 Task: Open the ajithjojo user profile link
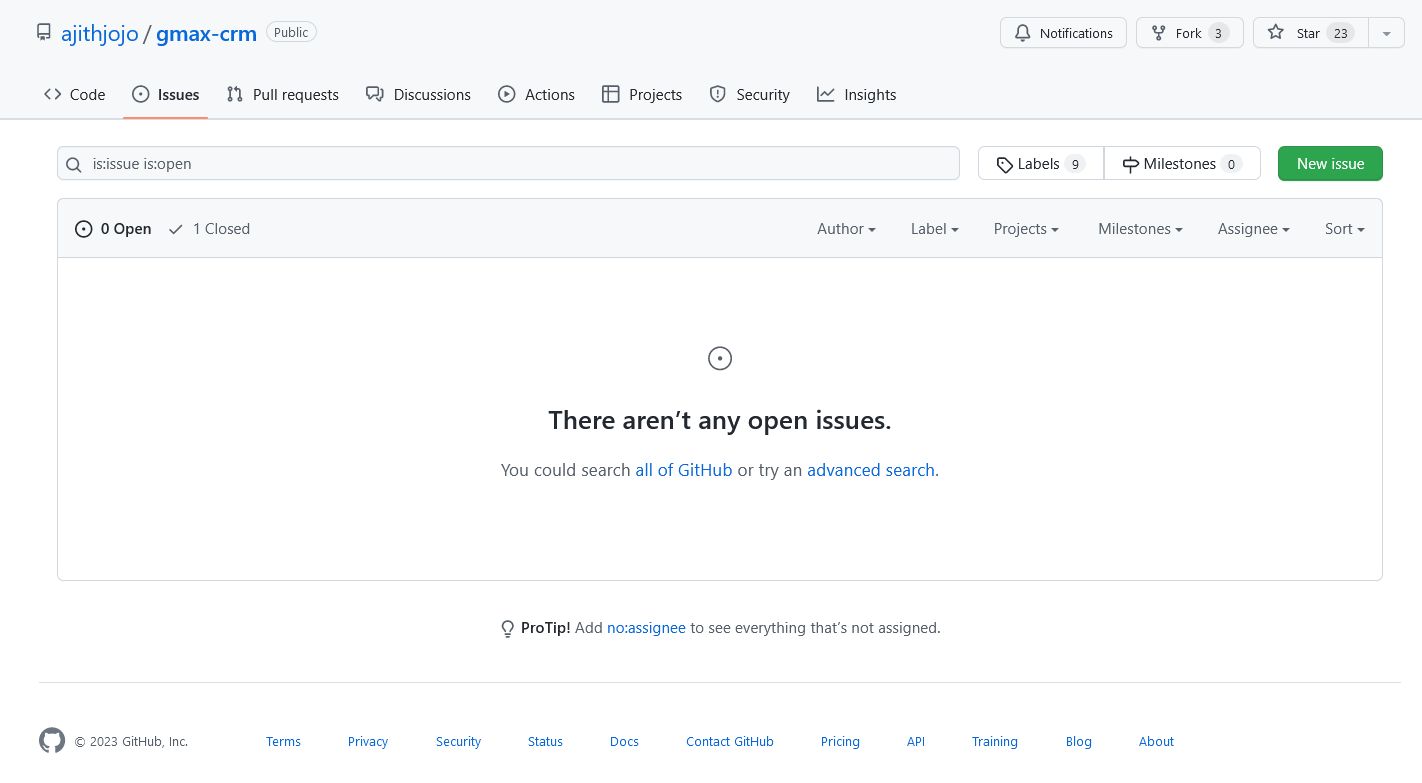(100, 33)
